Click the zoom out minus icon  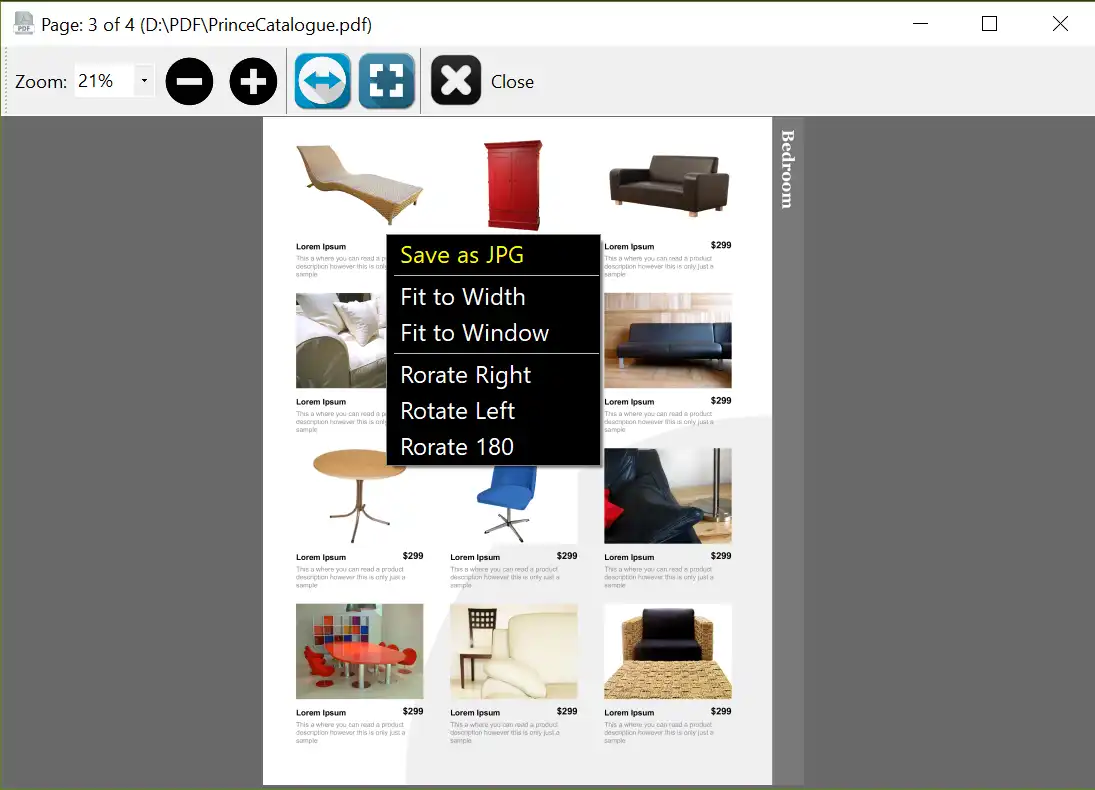[x=189, y=82]
